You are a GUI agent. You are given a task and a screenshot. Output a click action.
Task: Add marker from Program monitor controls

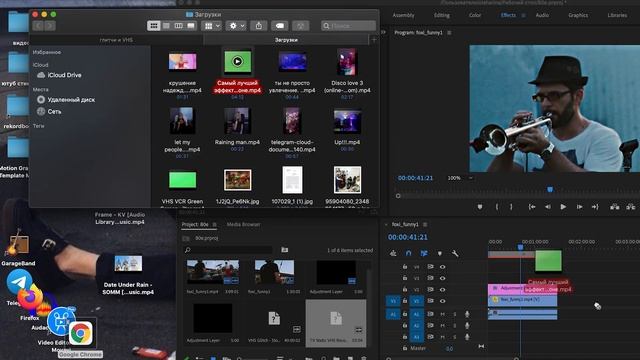(480, 207)
